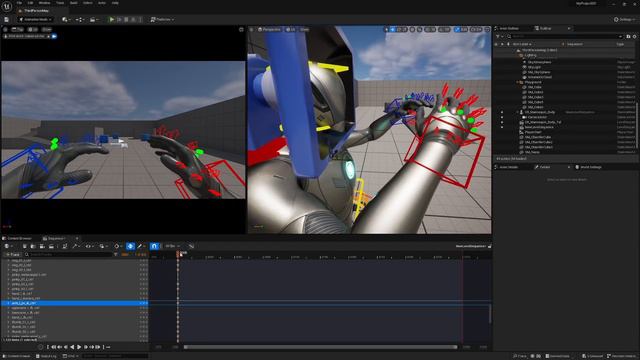Screen dimensions: 640x360
Task: Open Outliner settings gear icon
Action: pos(634,36)
